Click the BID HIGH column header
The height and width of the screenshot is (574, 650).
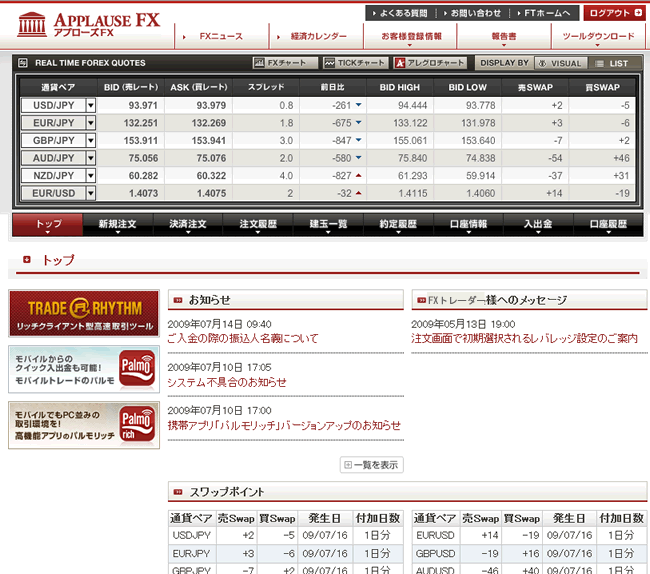pyautogui.click(x=400, y=87)
